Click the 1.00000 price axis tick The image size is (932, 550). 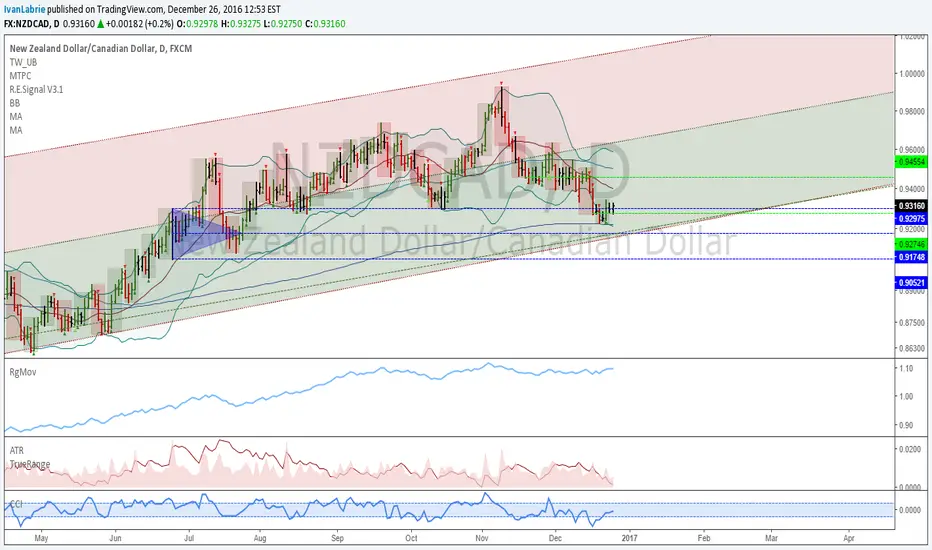(x=912, y=74)
